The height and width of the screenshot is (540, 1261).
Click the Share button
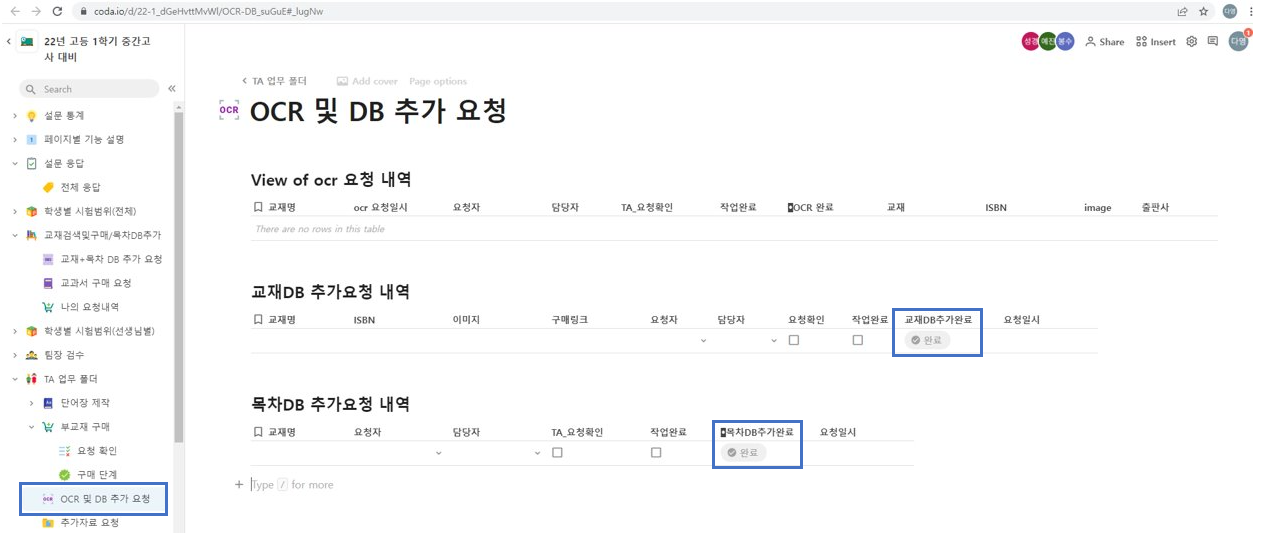1105,42
